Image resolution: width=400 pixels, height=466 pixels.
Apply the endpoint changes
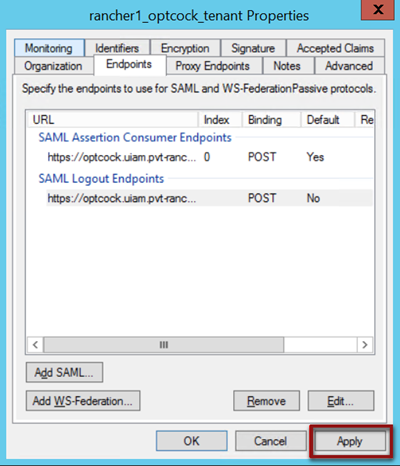pos(349,441)
